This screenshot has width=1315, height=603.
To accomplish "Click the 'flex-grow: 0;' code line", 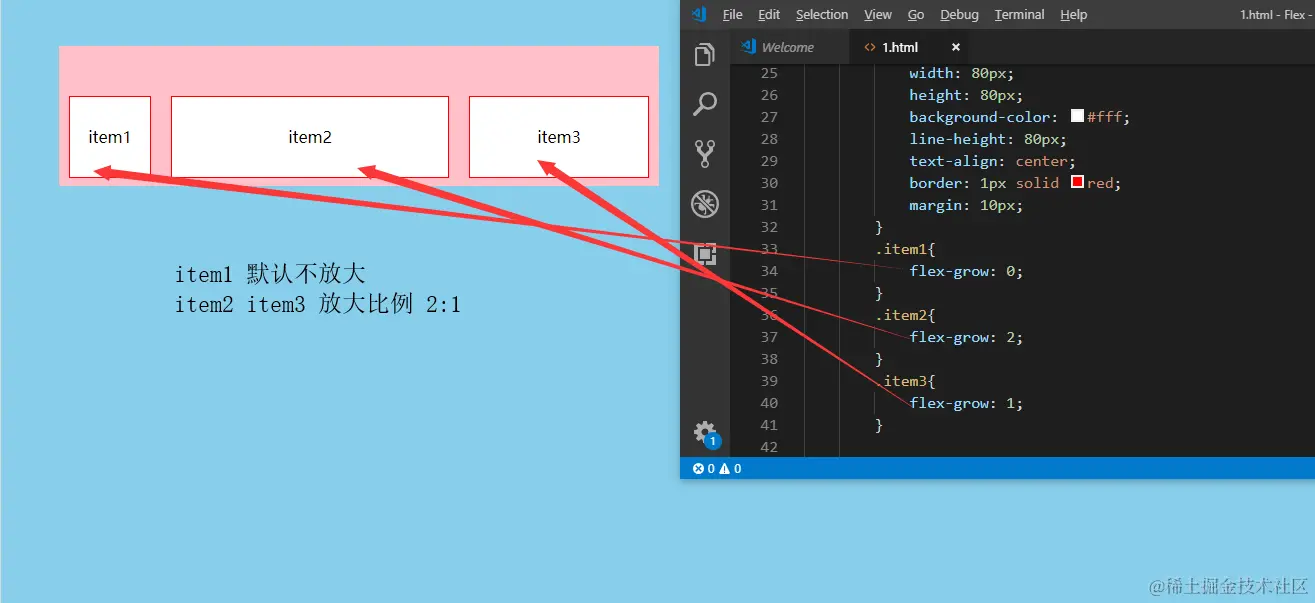I will [966, 271].
